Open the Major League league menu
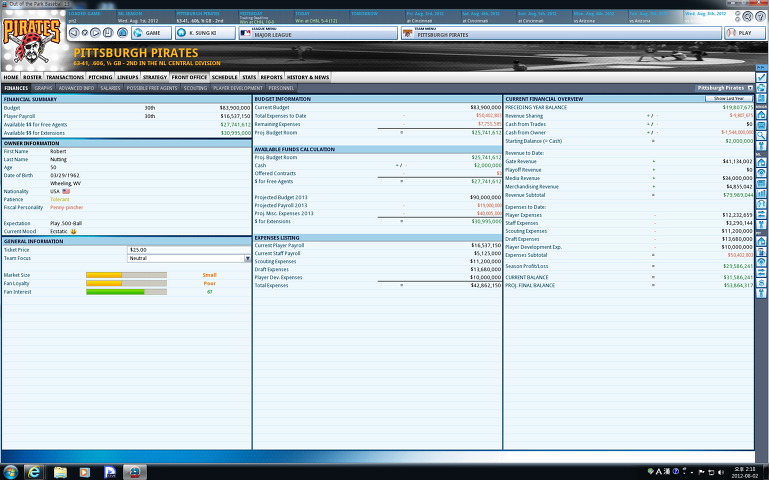This screenshot has width=769, height=480. (318, 33)
